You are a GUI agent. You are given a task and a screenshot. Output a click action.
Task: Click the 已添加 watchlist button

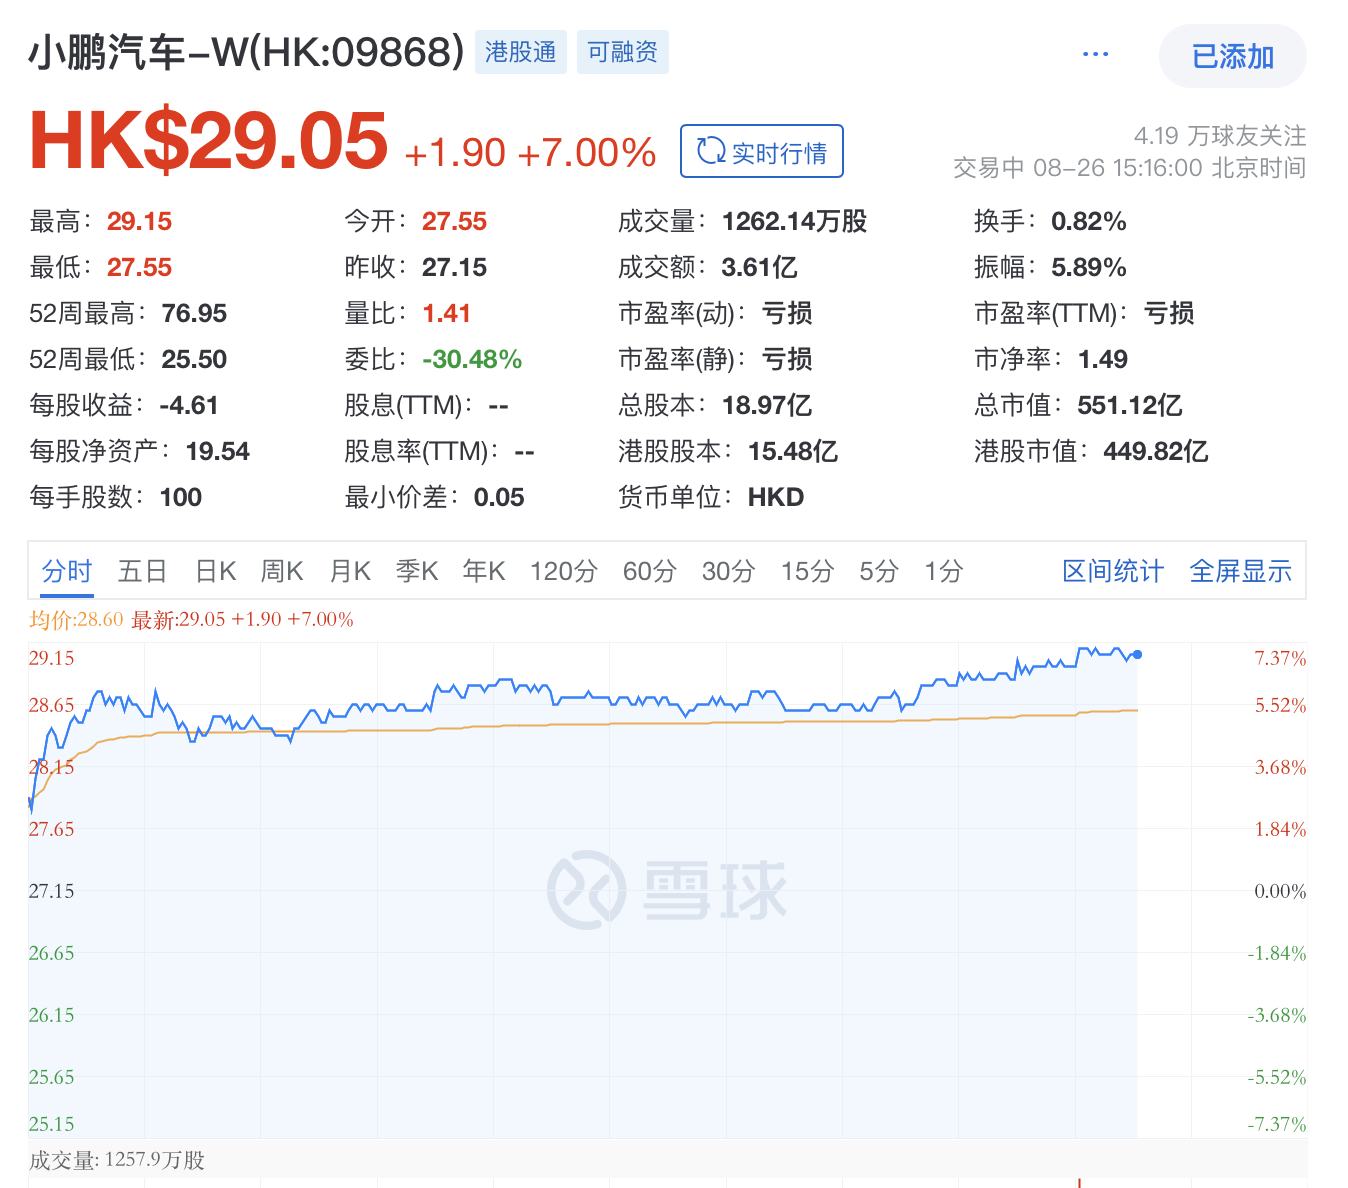(1232, 56)
